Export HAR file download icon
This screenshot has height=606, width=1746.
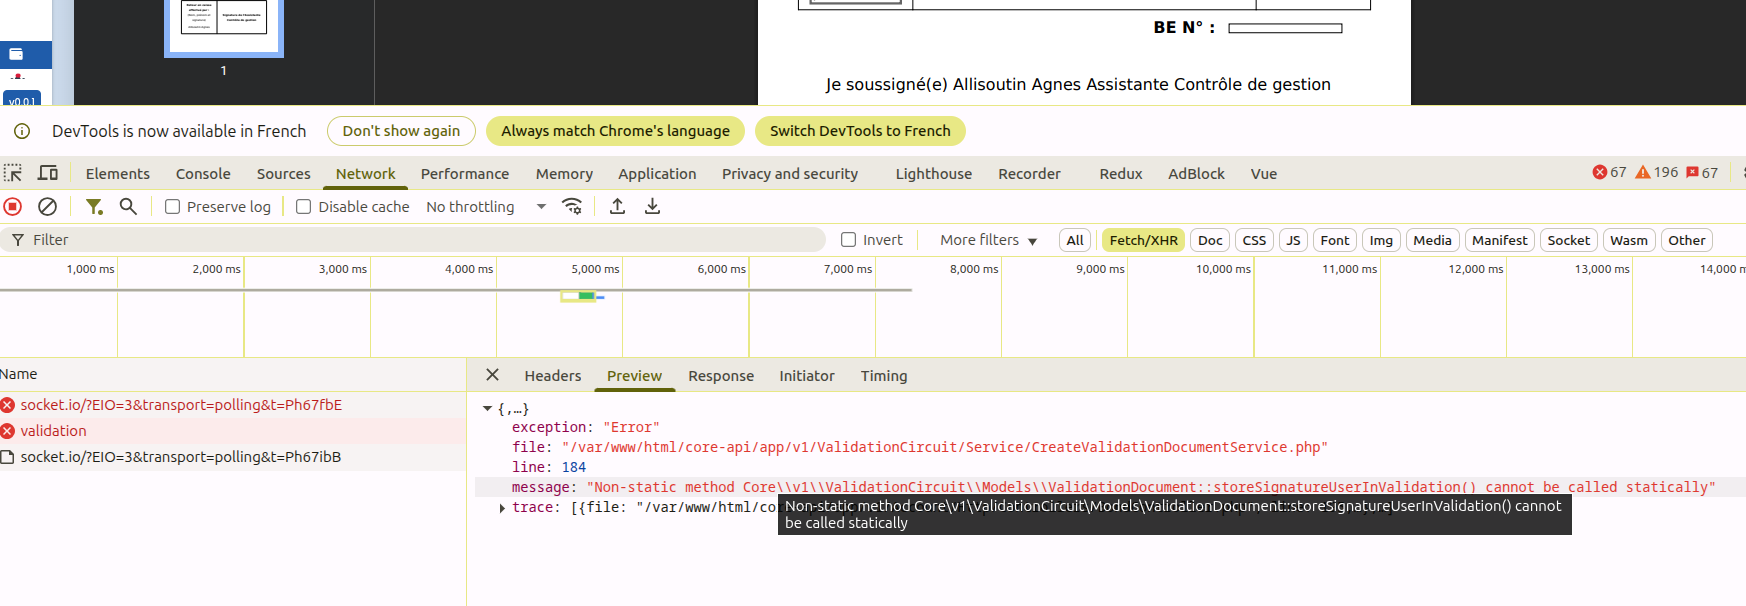coord(652,207)
